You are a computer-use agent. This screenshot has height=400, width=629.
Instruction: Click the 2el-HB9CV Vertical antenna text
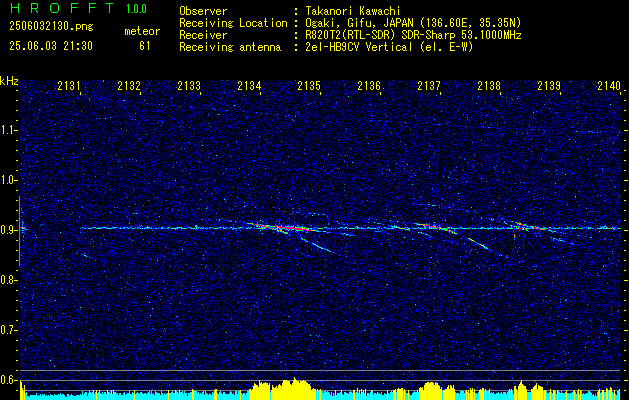[389, 47]
